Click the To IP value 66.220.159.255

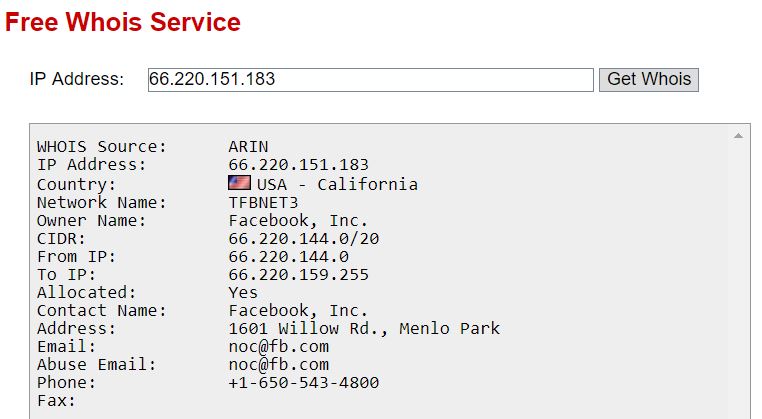[298, 275]
